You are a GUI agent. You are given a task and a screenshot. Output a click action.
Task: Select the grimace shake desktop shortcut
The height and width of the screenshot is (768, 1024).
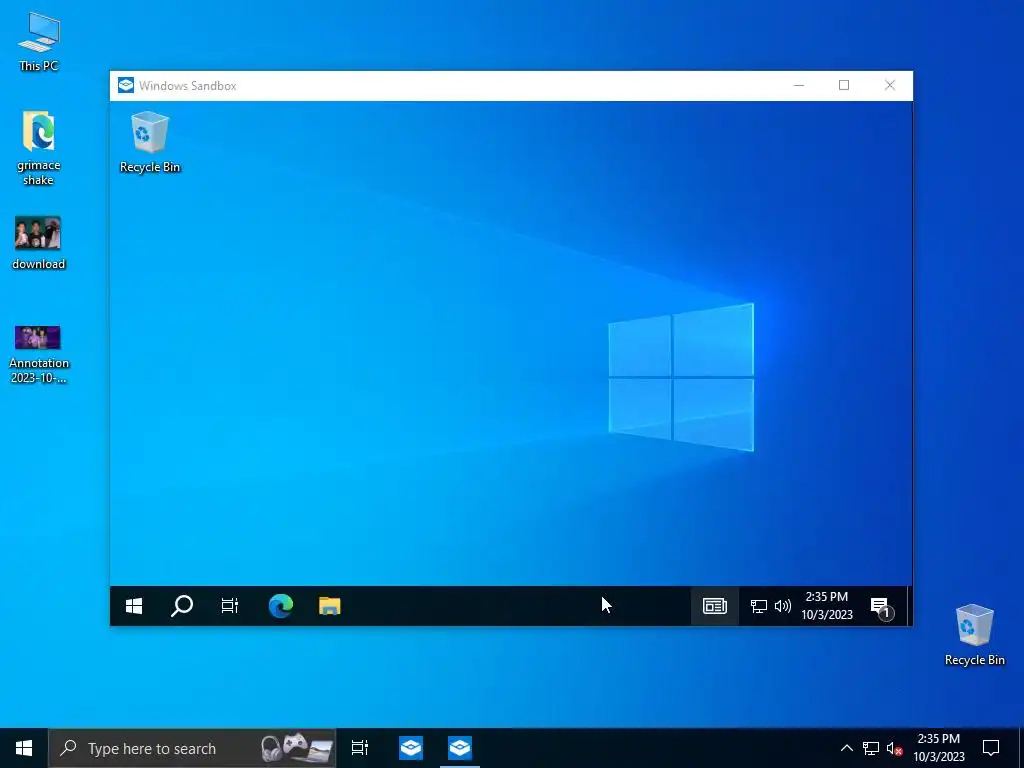point(39,148)
